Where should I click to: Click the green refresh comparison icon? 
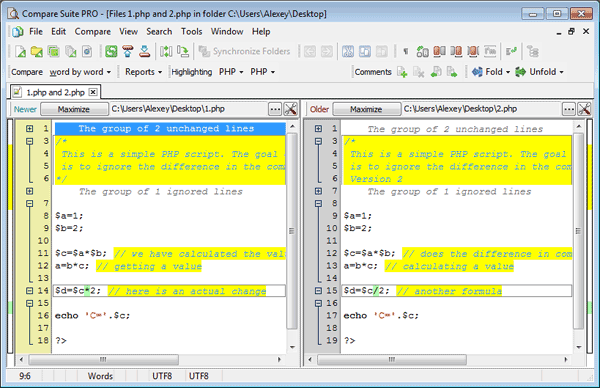pos(111,51)
